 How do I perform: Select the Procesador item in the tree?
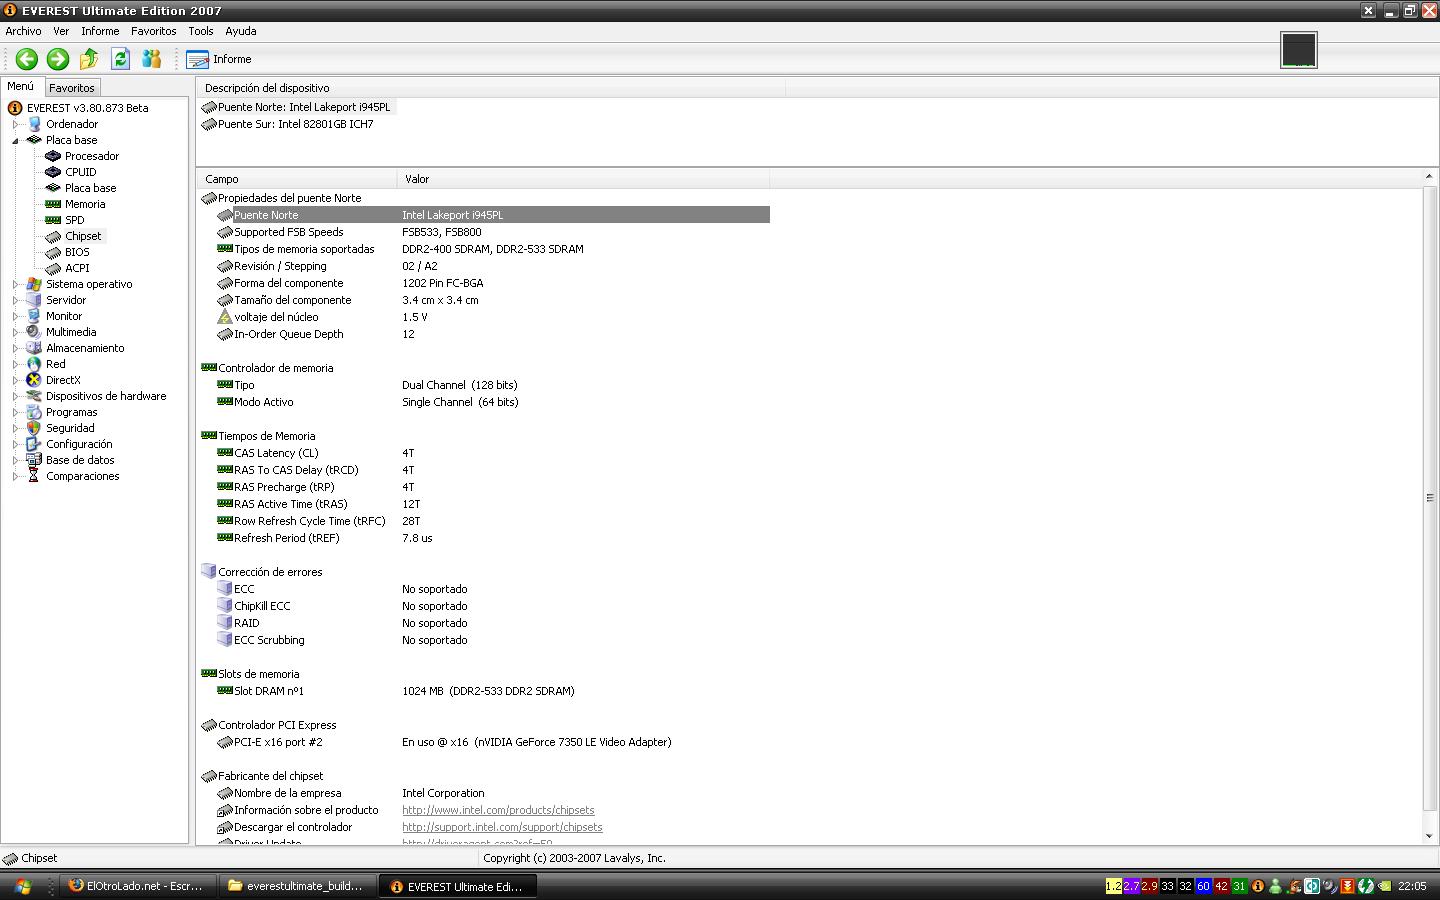tap(91, 156)
